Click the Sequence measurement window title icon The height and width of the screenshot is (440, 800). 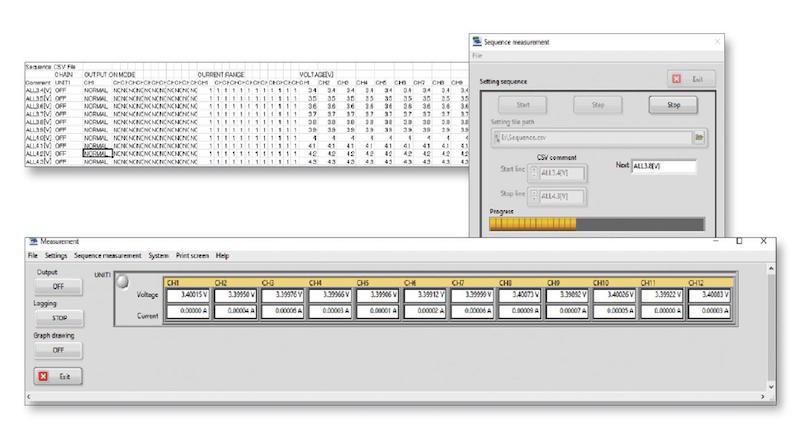coord(477,42)
